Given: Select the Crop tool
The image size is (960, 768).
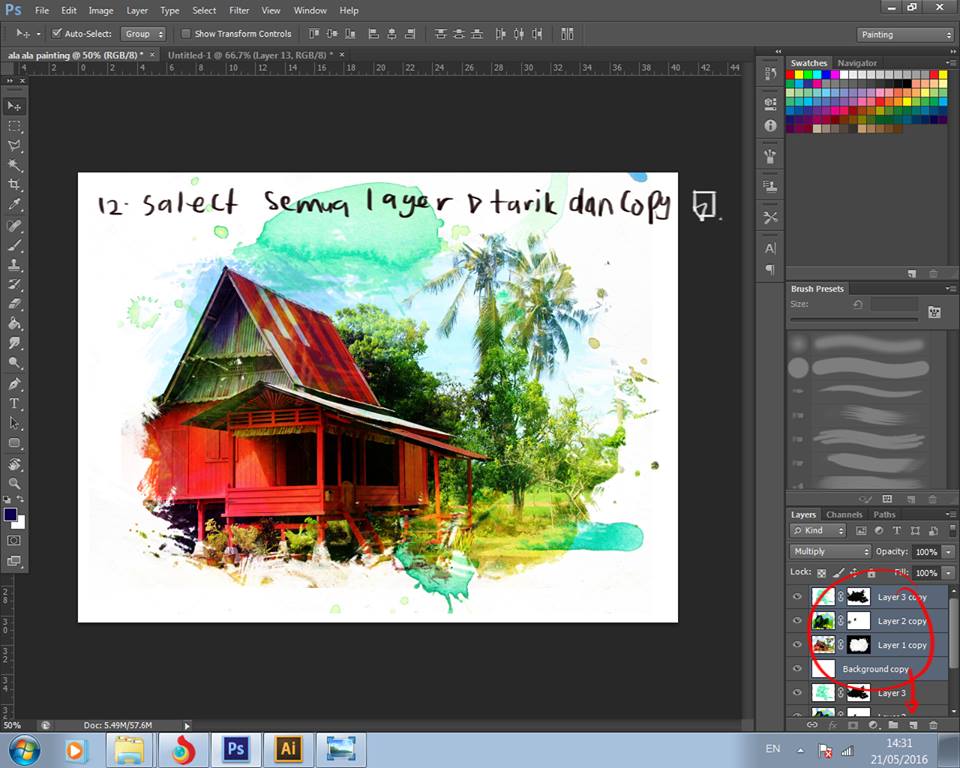Looking at the screenshot, I should (14, 185).
